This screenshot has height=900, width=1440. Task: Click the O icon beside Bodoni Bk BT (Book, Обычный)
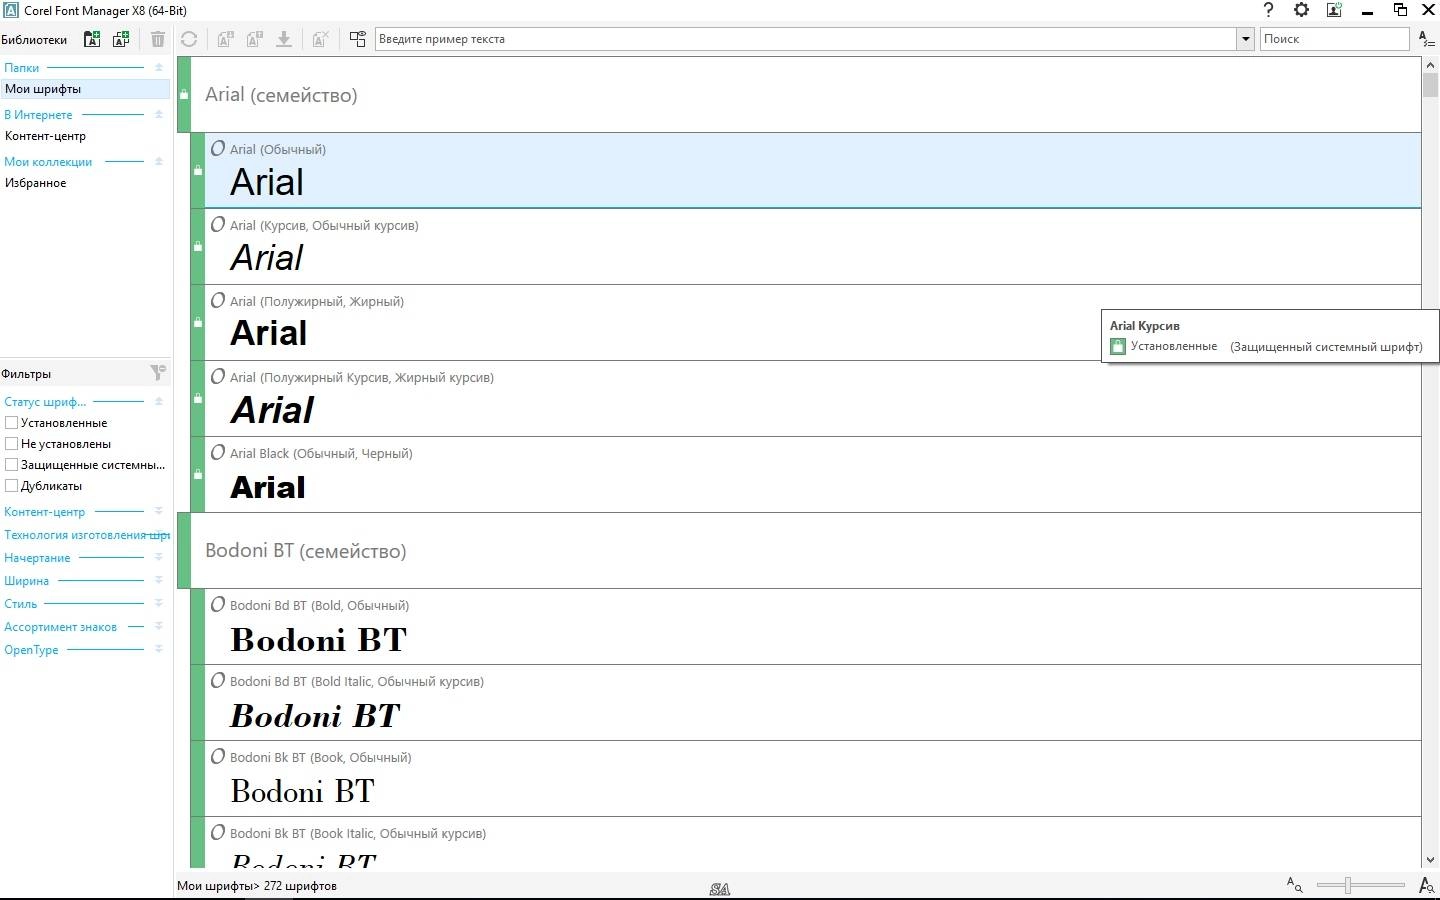218,756
